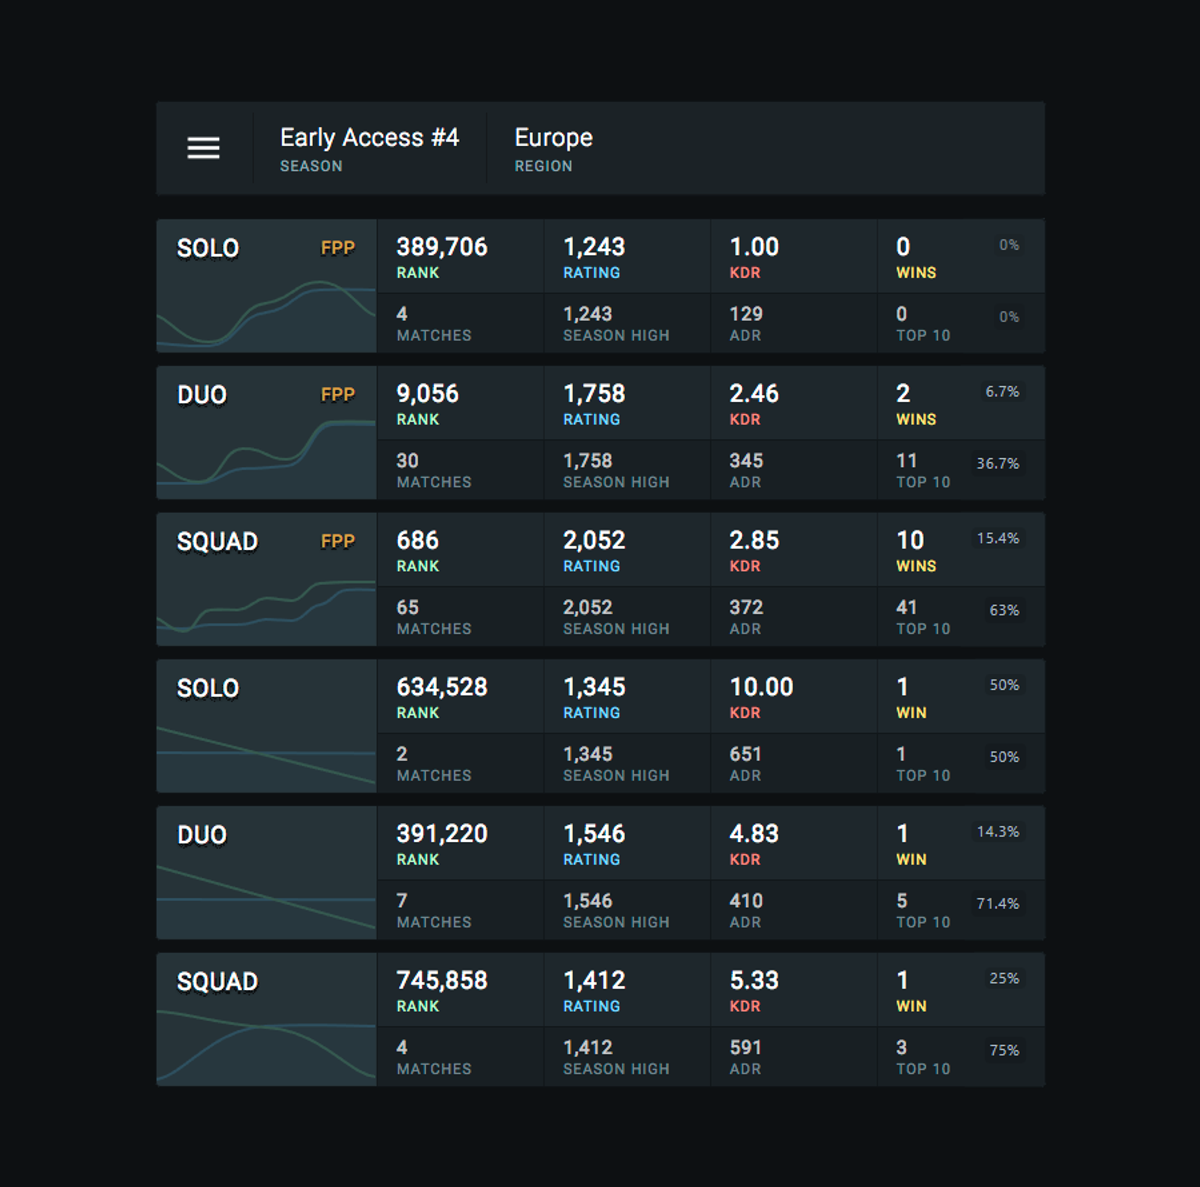This screenshot has width=1200, height=1187.
Task: Click the SQUAD rank value 686
Action: click(417, 540)
